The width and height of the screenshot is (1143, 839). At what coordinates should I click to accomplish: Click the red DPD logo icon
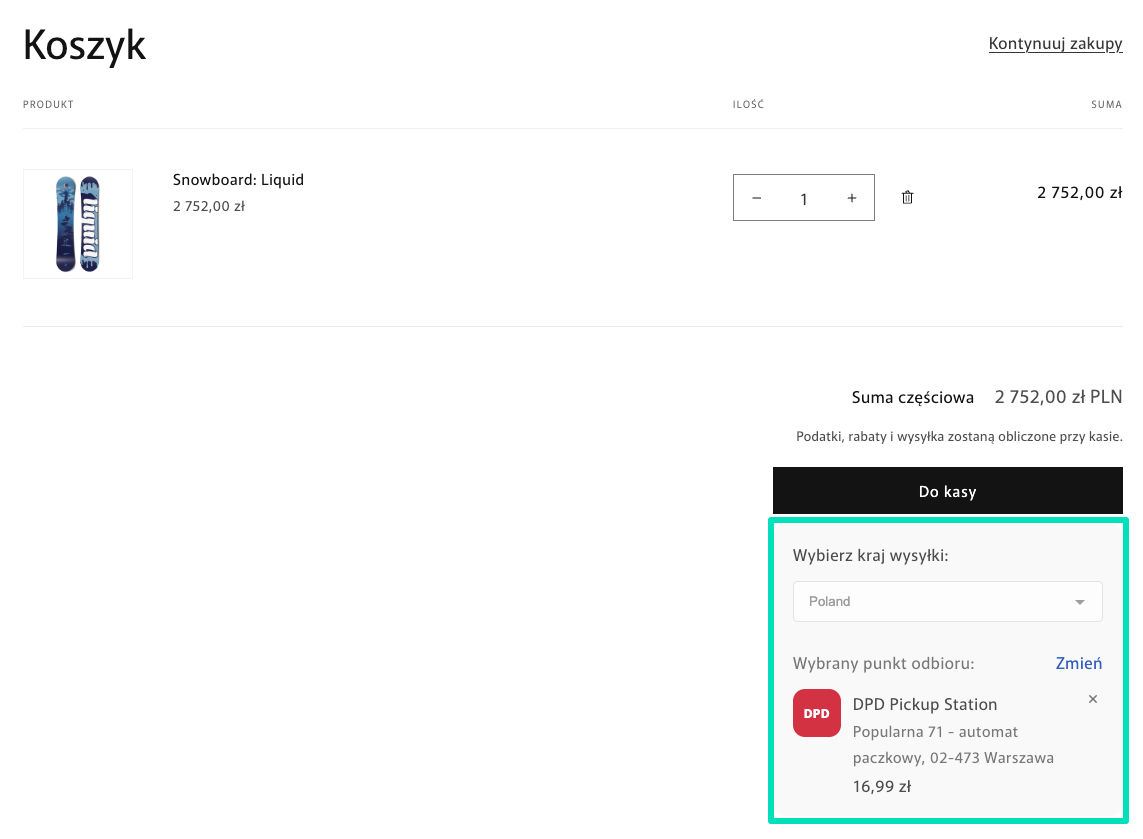816,713
